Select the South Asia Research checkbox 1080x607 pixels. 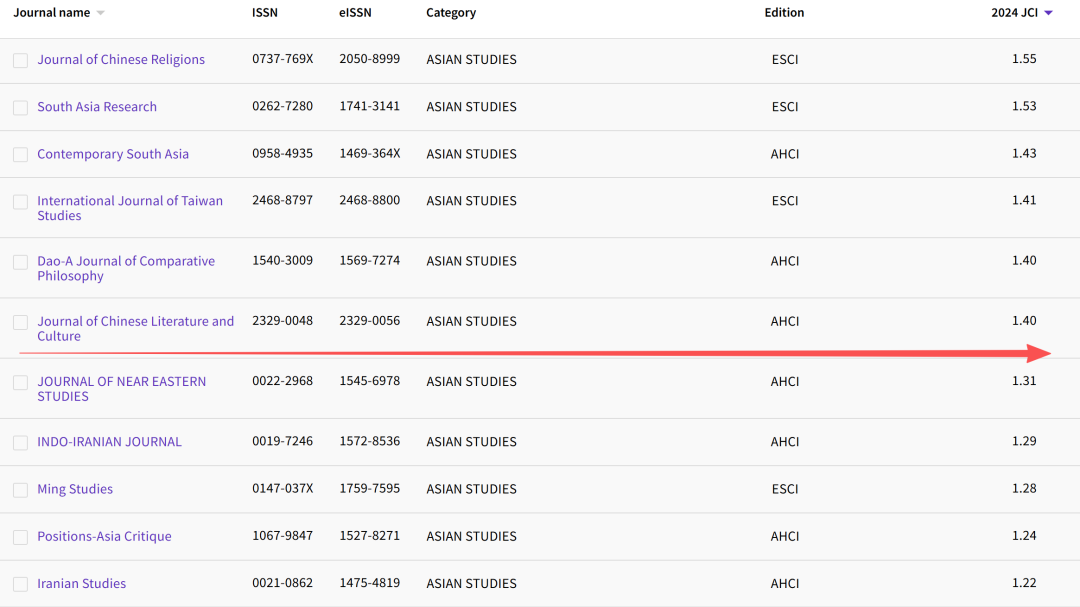point(20,107)
